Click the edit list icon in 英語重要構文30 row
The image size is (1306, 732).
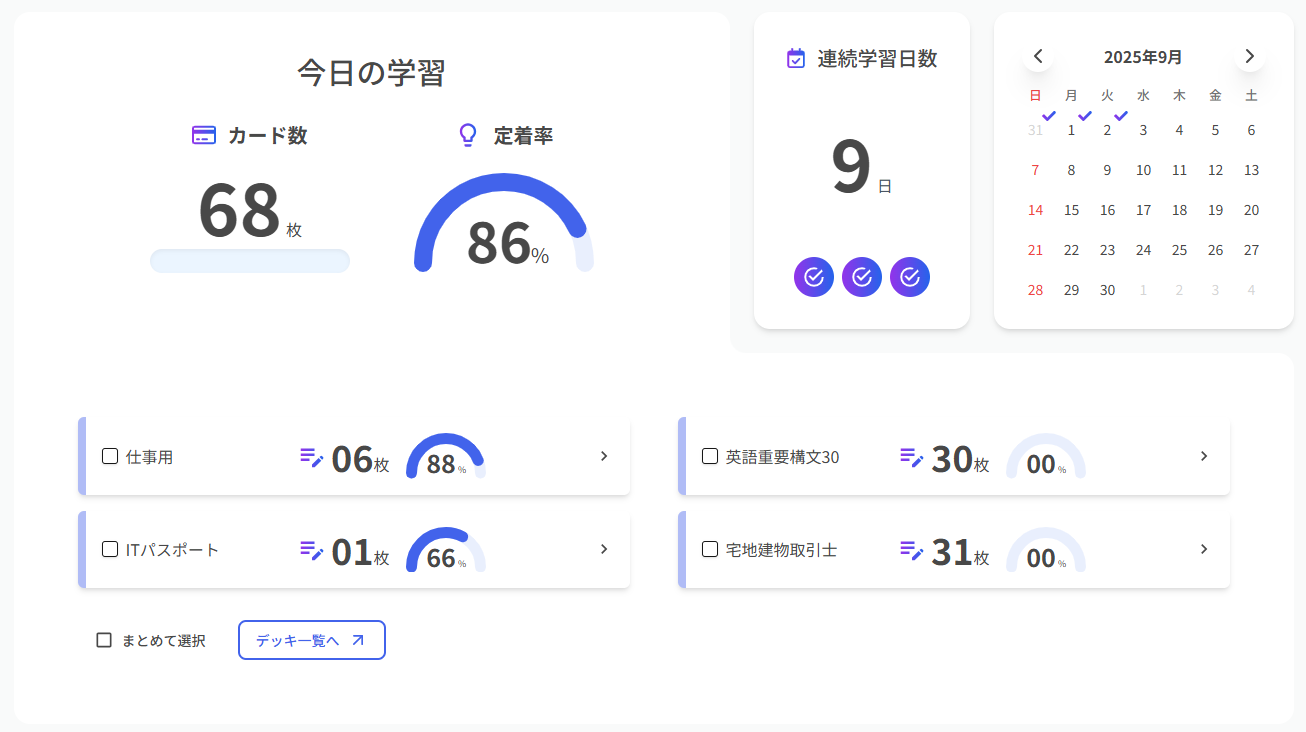[x=912, y=457]
